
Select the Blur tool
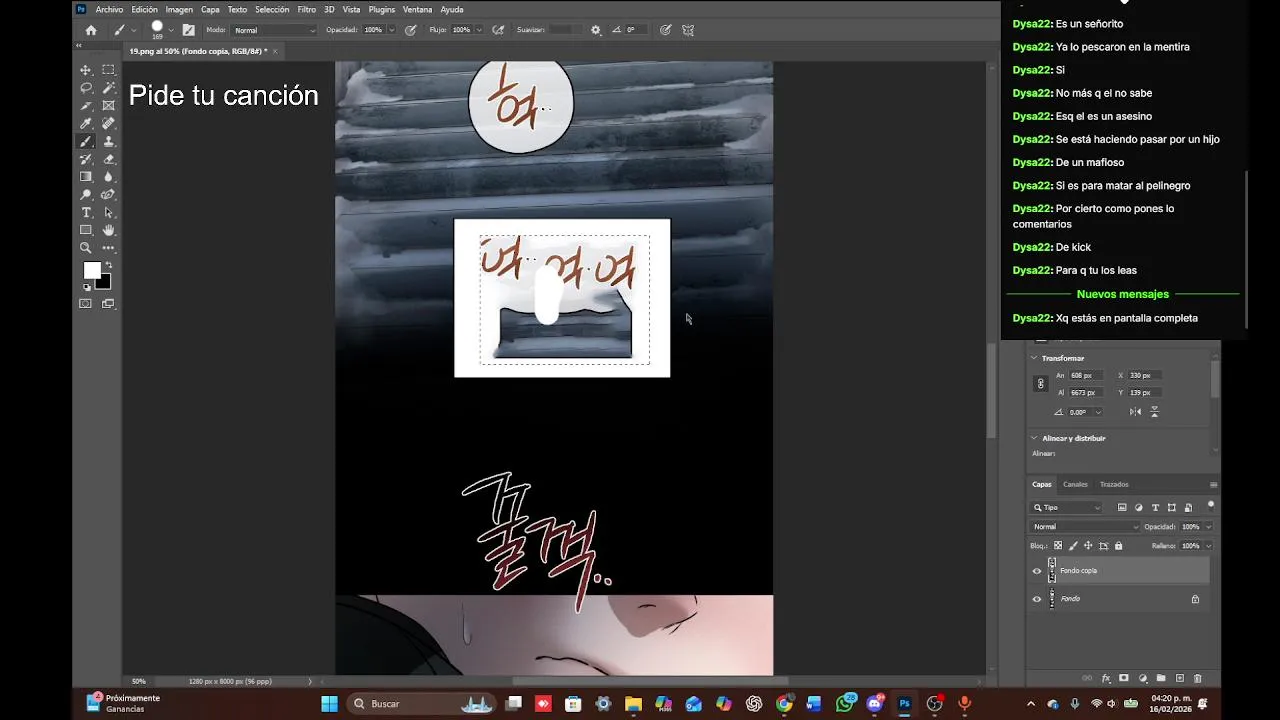click(108, 177)
